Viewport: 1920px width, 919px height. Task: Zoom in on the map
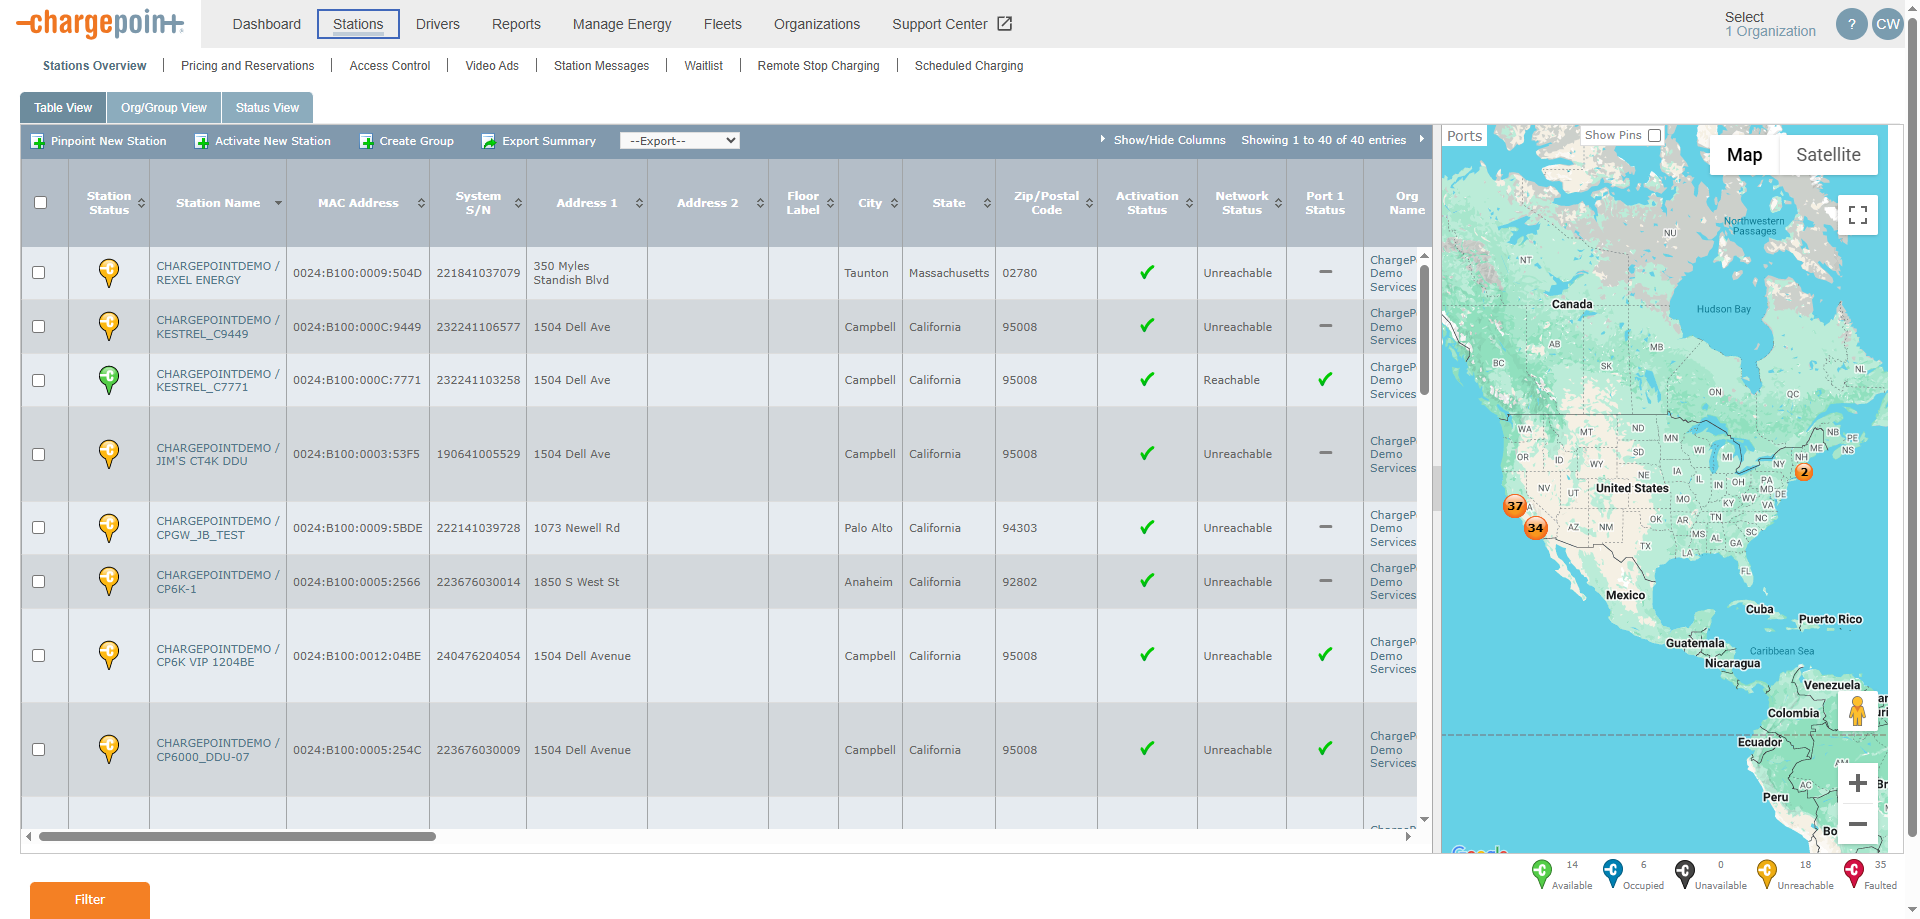[1857, 783]
